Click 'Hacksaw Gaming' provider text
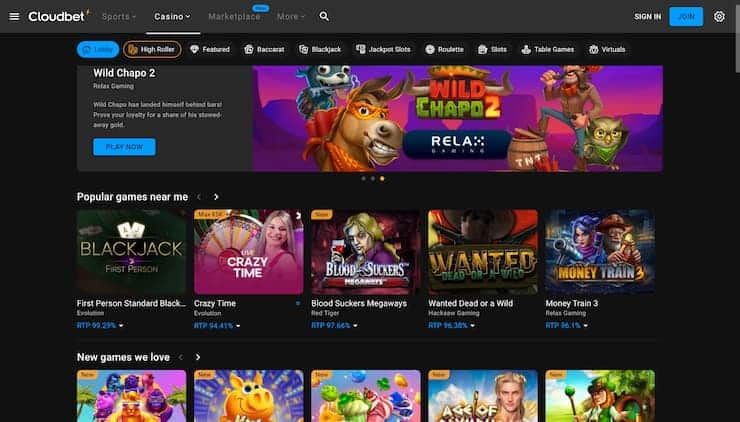The height and width of the screenshot is (422, 740). 454,313
